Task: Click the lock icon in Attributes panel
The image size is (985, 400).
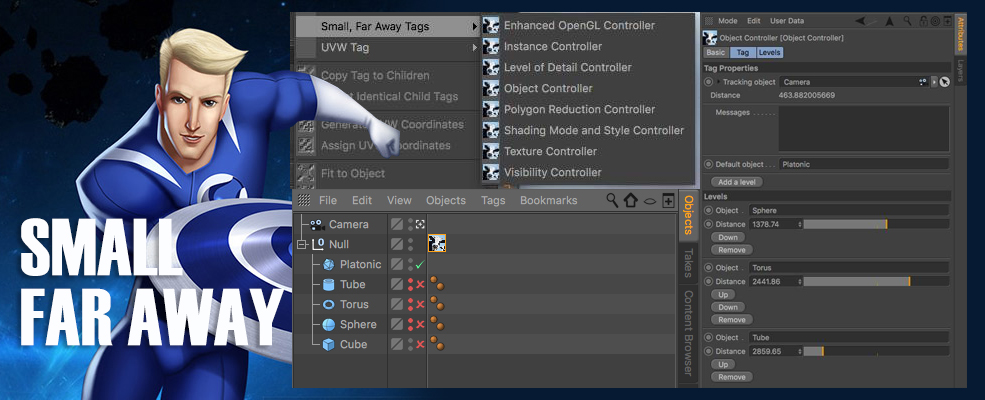Action: tap(921, 21)
